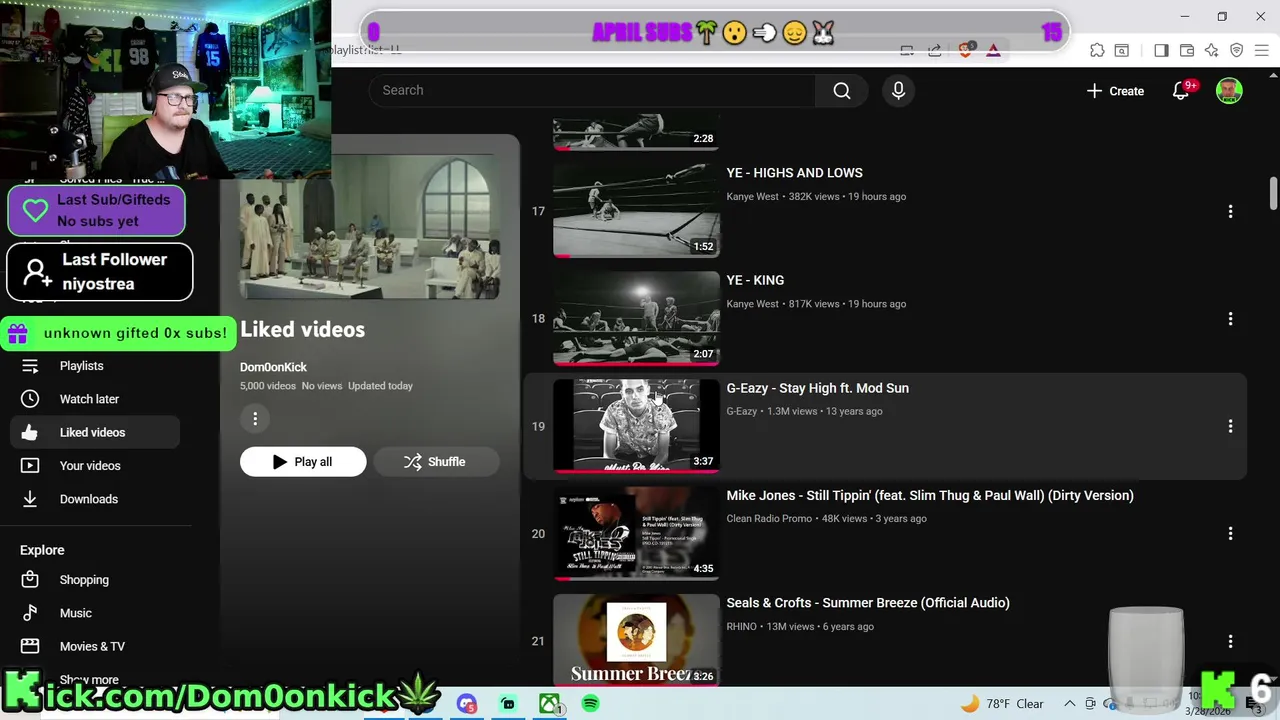Open Xbox app from the taskbar
Image resolution: width=1280 pixels, height=720 pixels.
550,704
